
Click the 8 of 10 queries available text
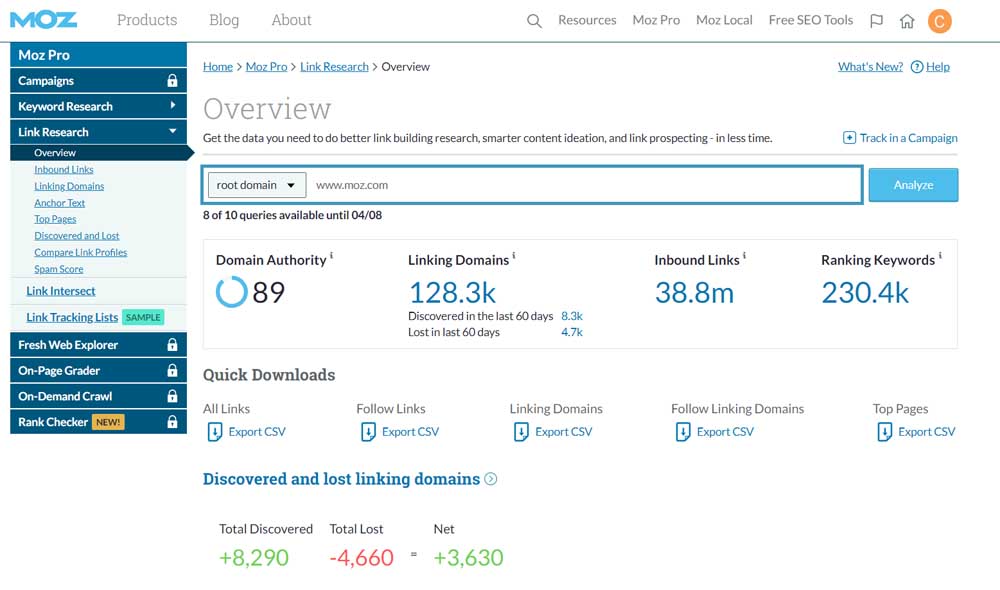[x=292, y=215]
